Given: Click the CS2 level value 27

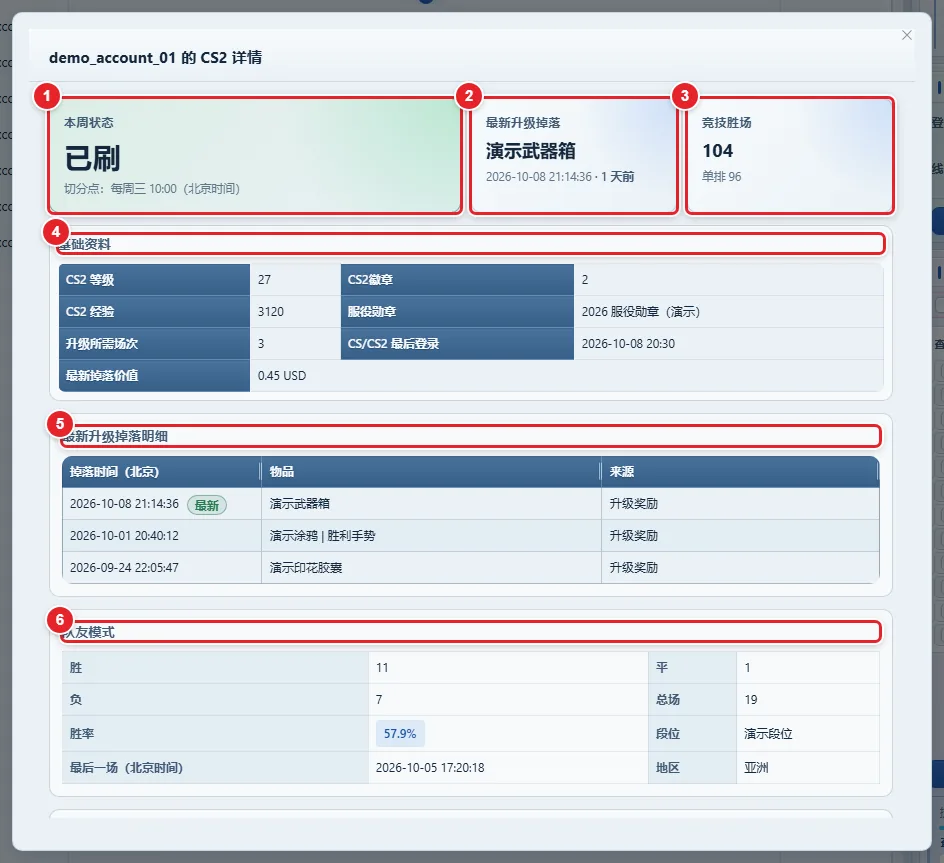Looking at the screenshot, I should [x=264, y=280].
